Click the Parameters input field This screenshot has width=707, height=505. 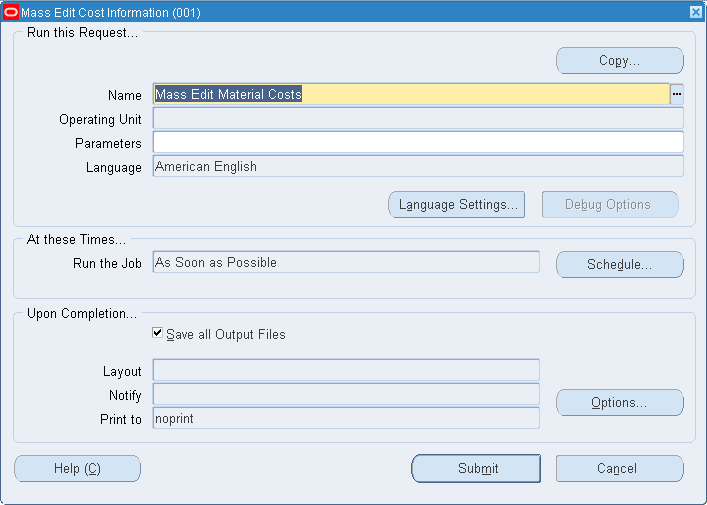(x=418, y=142)
